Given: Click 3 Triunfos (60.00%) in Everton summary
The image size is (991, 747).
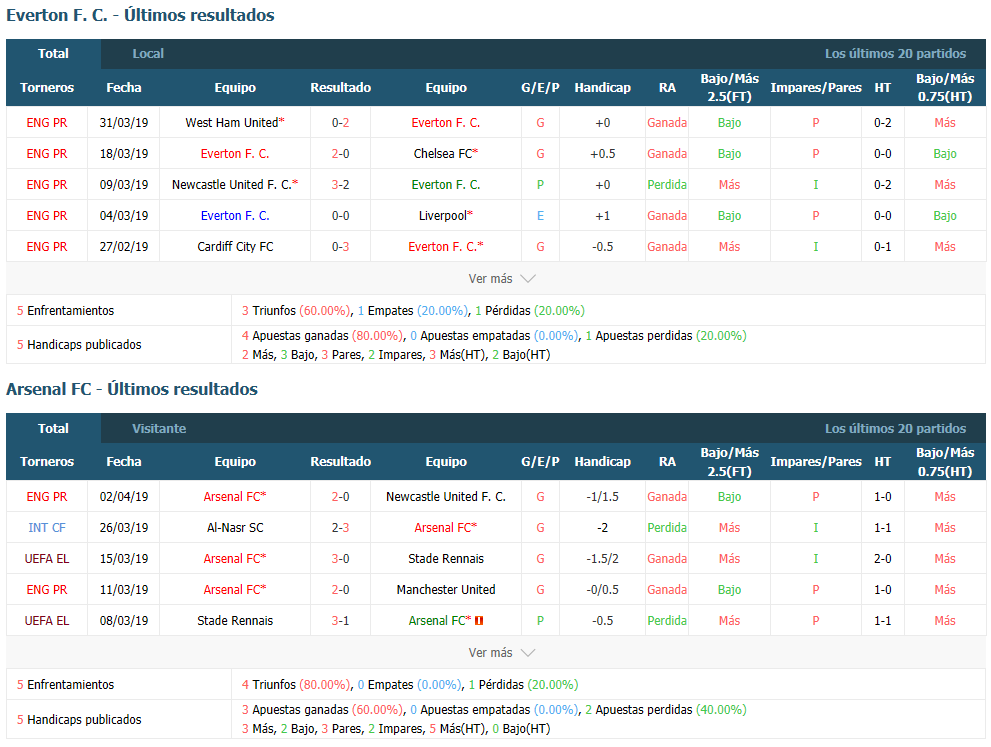Looking at the screenshot, I should tap(295, 311).
